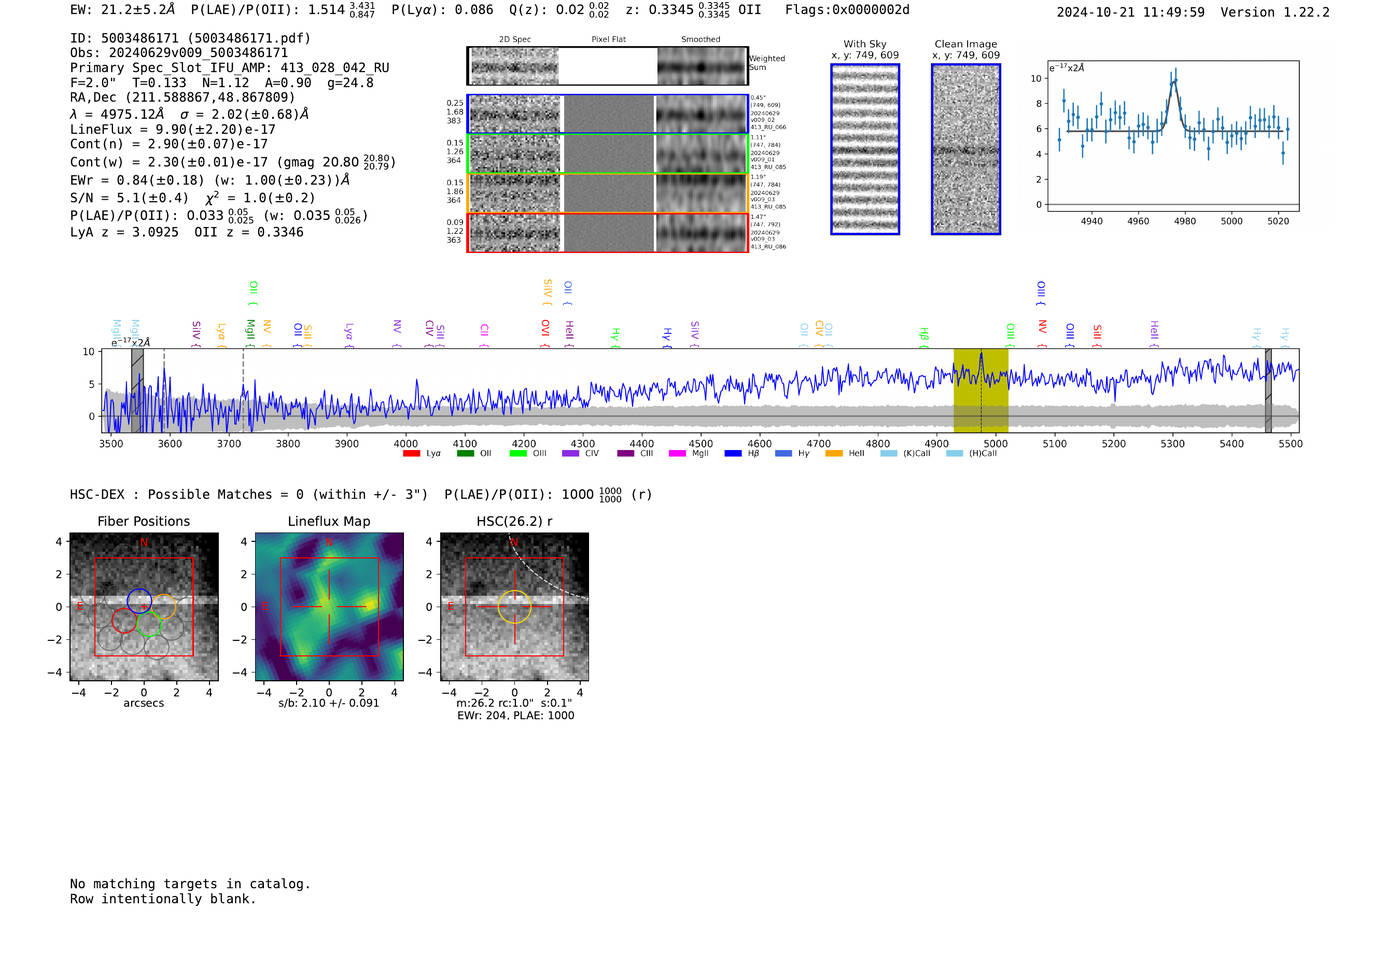Viewport: 1400px width, 953px height.
Task: Click the ID 5003486171 pdf label
Action: [190, 38]
